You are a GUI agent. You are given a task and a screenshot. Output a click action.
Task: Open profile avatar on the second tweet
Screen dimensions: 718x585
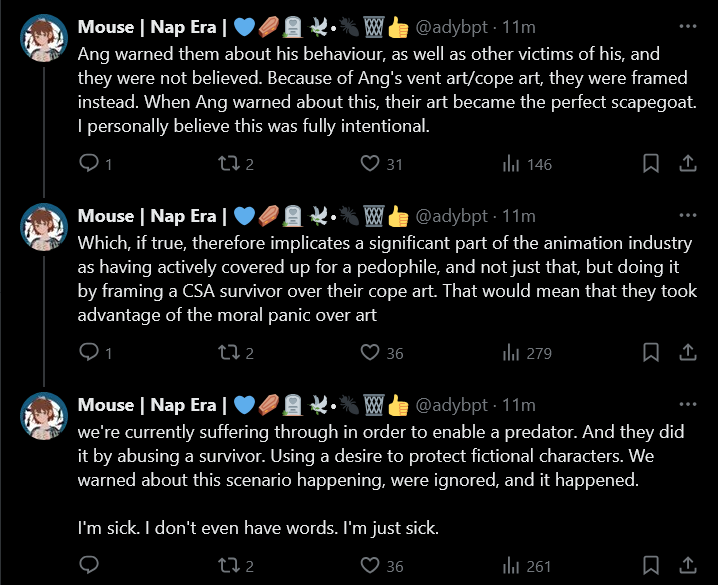44,227
